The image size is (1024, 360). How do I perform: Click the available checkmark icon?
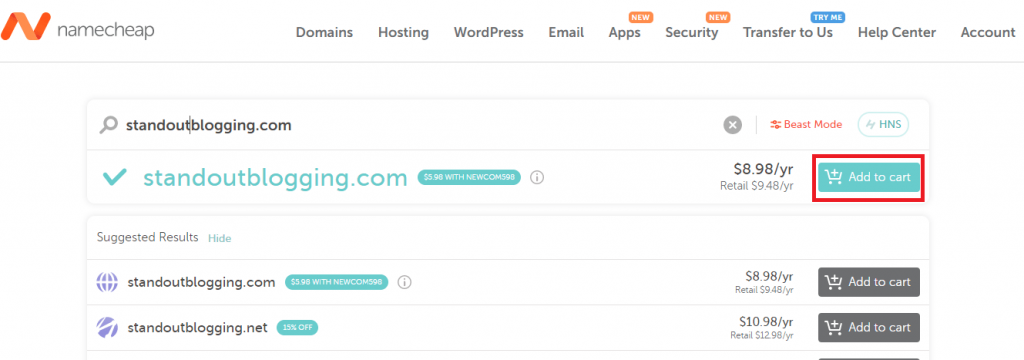click(x=114, y=177)
